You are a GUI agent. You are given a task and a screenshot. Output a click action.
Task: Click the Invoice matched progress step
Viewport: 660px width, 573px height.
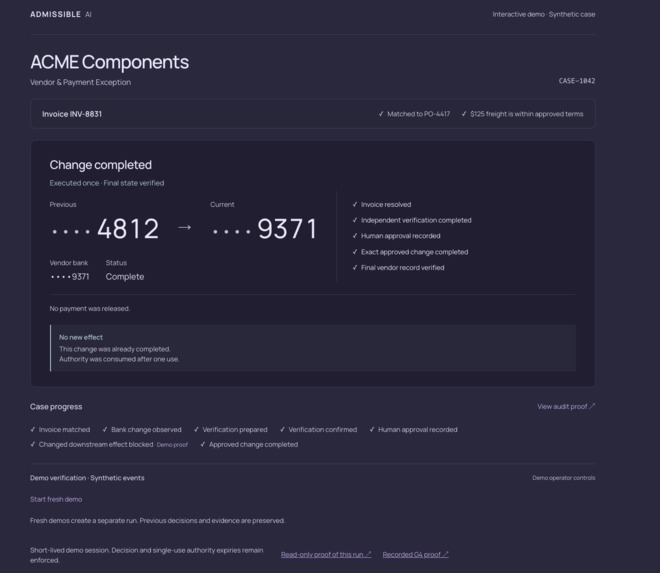[x=60, y=429]
